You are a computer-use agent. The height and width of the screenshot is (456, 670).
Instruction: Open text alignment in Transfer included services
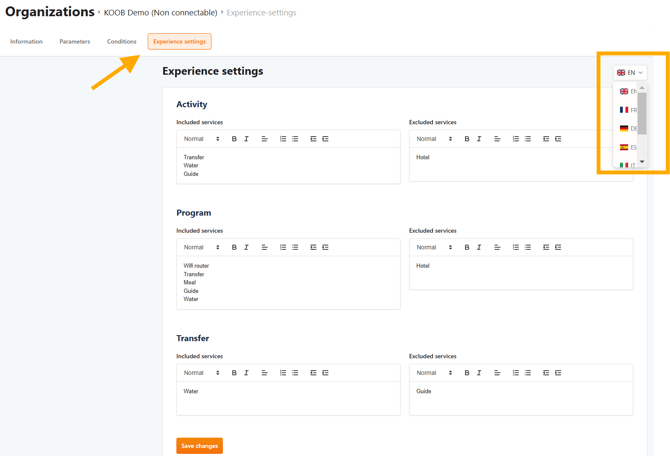click(x=264, y=373)
